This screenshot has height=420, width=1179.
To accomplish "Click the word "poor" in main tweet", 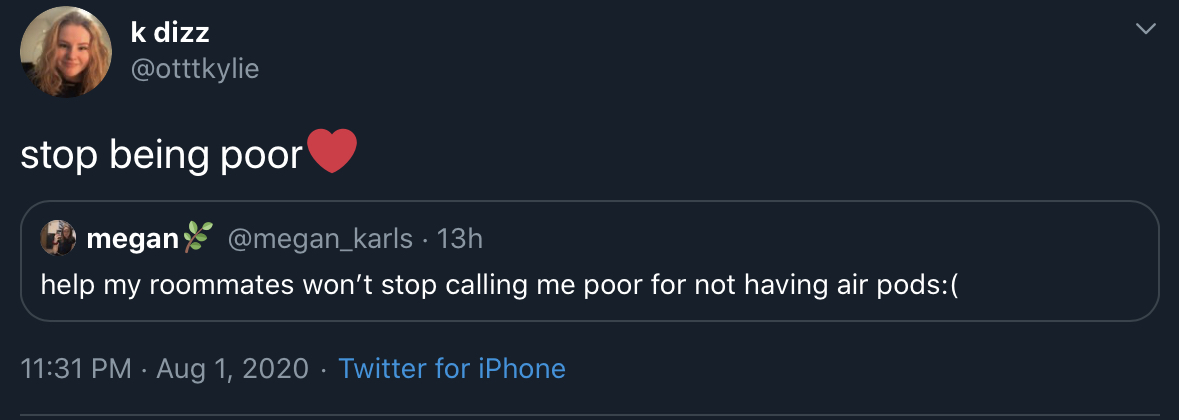I will 263,156.
